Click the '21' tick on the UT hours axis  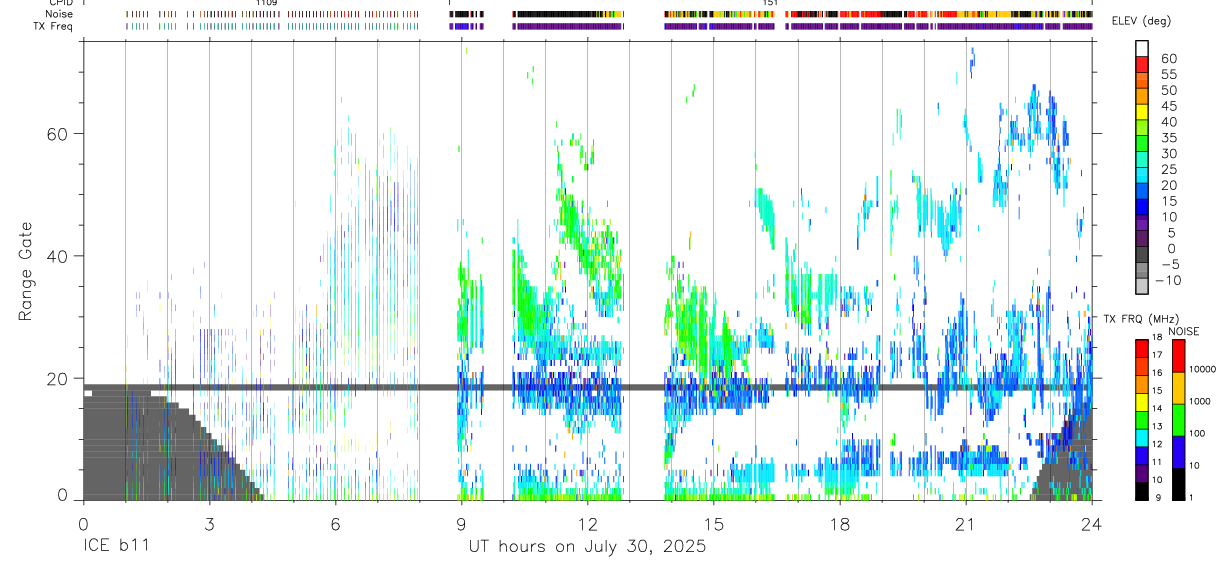point(966,523)
